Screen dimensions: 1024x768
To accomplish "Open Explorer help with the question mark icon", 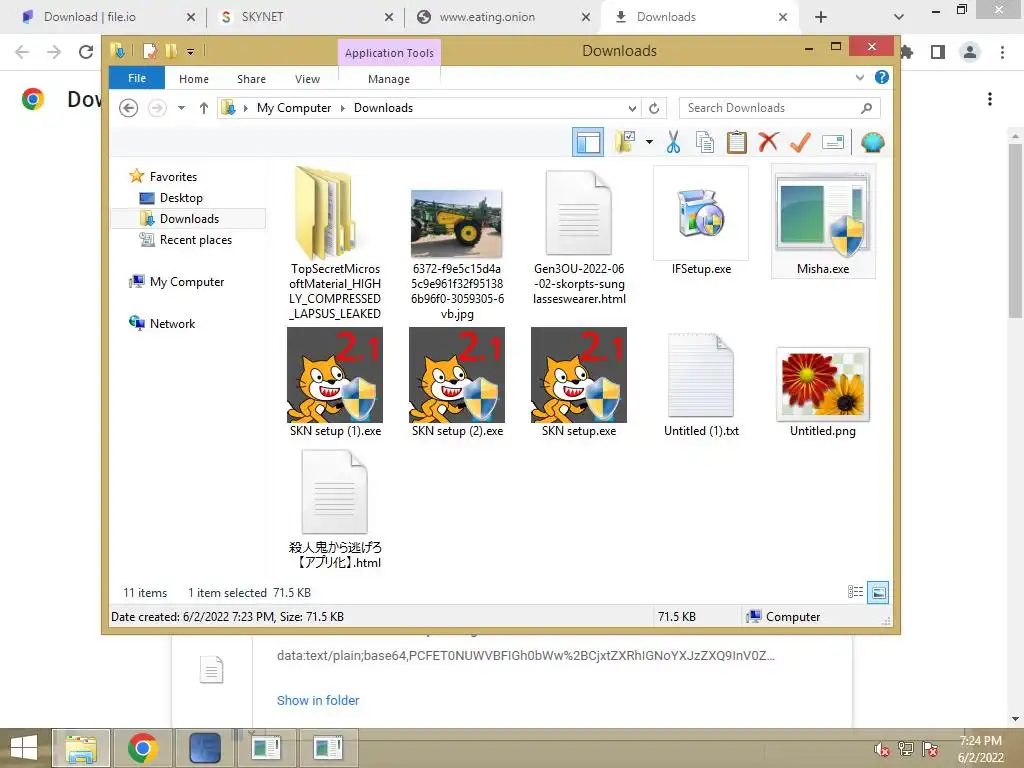I will point(882,77).
